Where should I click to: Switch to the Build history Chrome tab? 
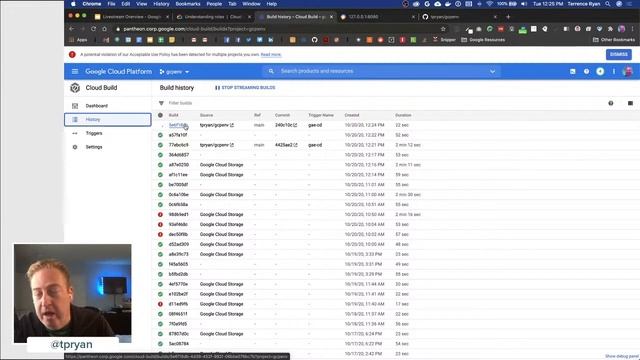(x=295, y=17)
